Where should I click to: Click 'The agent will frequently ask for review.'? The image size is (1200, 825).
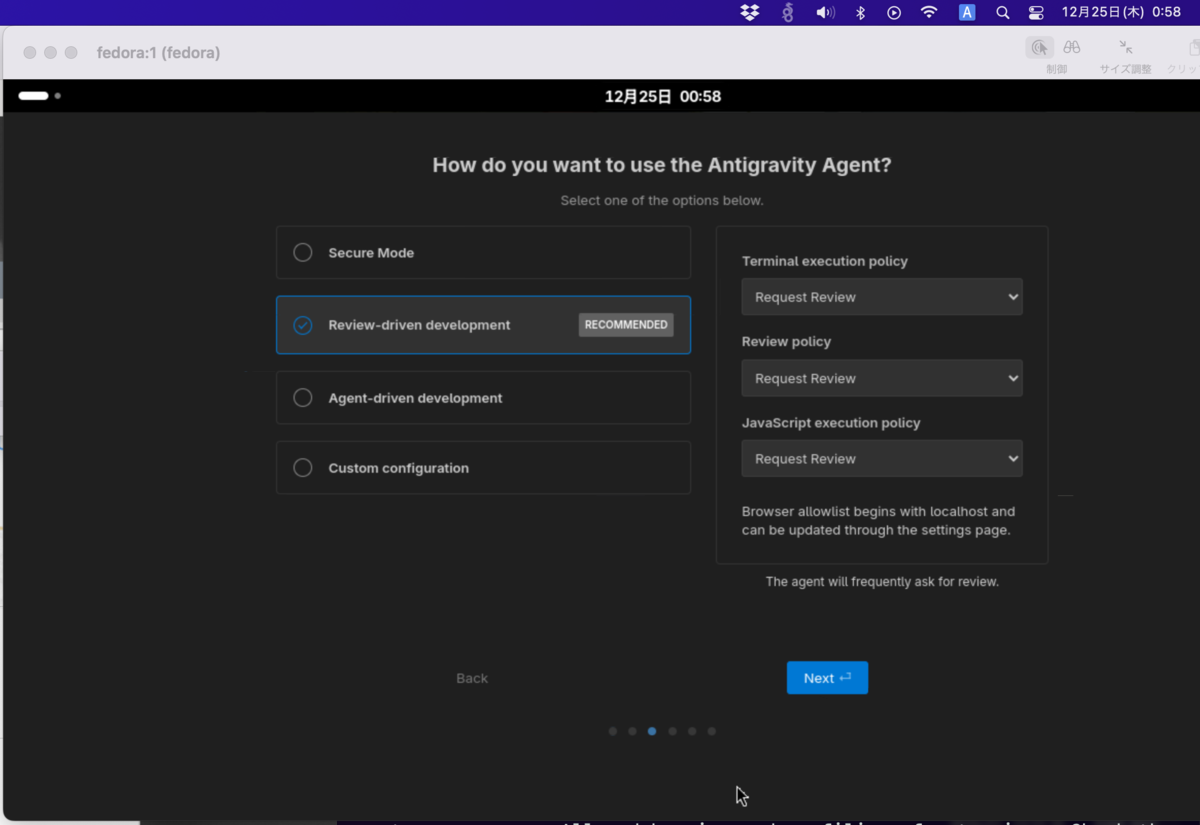(x=882, y=581)
